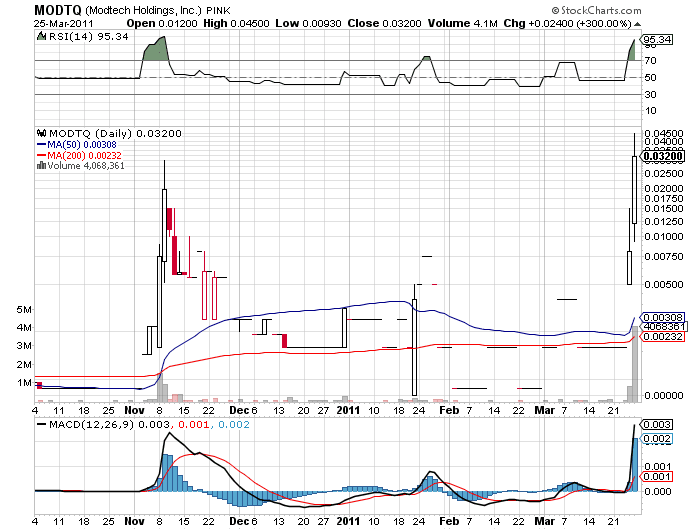The height and width of the screenshot is (530, 700).
Task: Click the 0.003 MACD value tag
Action: pos(657,424)
